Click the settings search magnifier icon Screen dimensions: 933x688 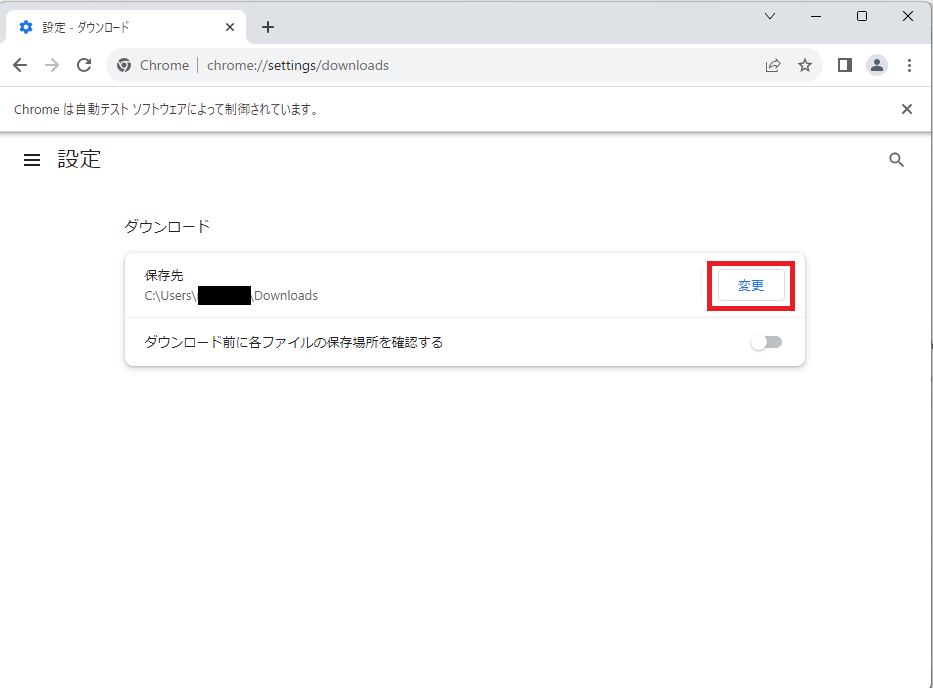coord(896,160)
